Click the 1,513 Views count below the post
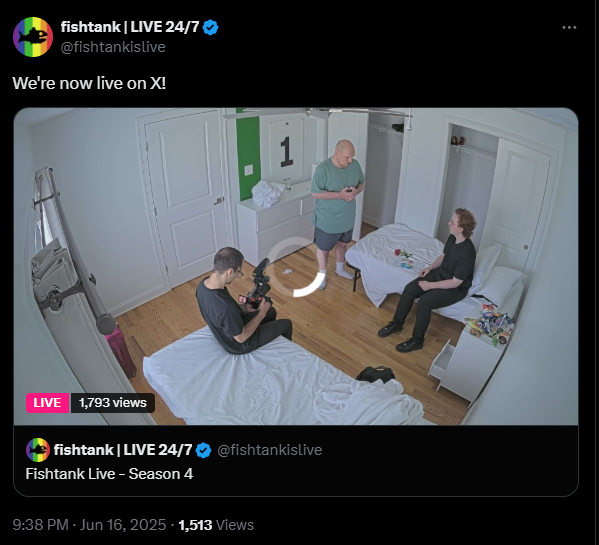The height and width of the screenshot is (545, 599). 216,525
